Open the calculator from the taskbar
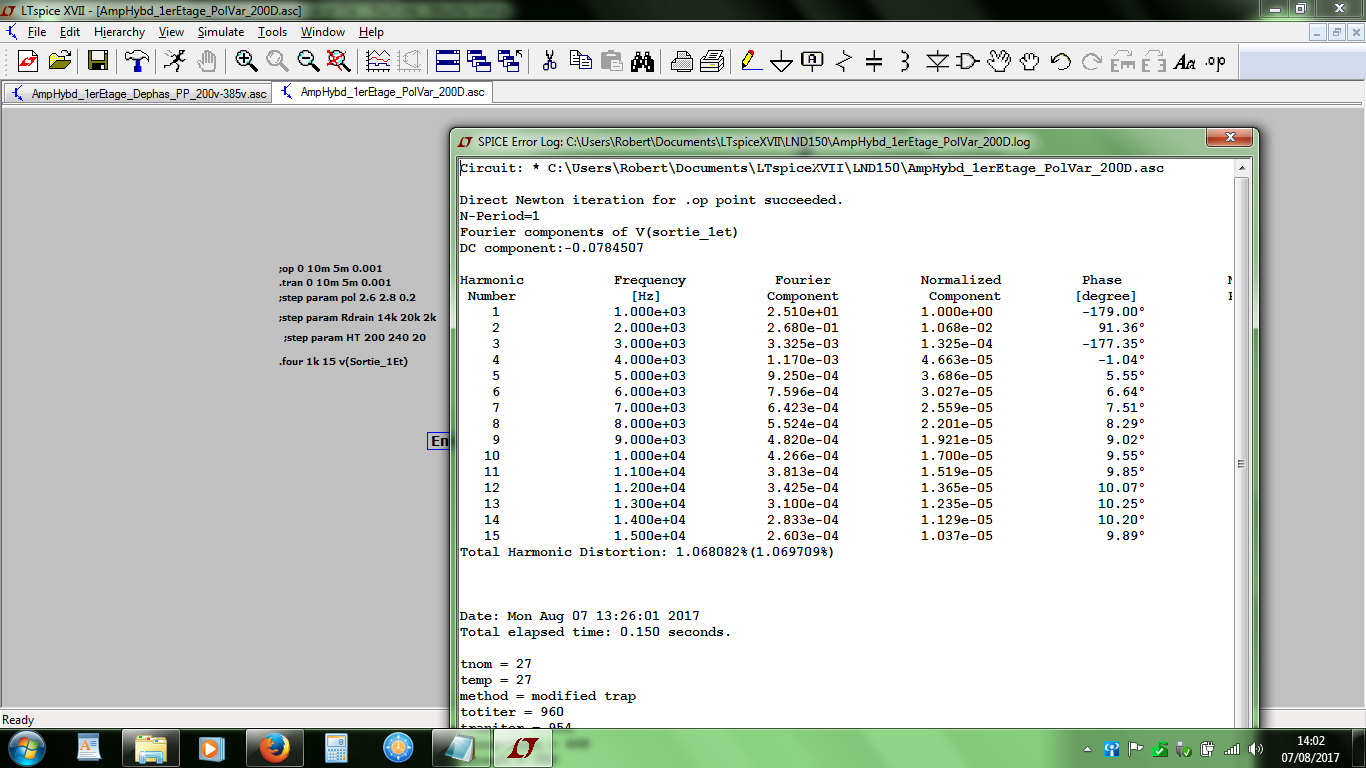The height and width of the screenshot is (768, 1366). (335, 748)
